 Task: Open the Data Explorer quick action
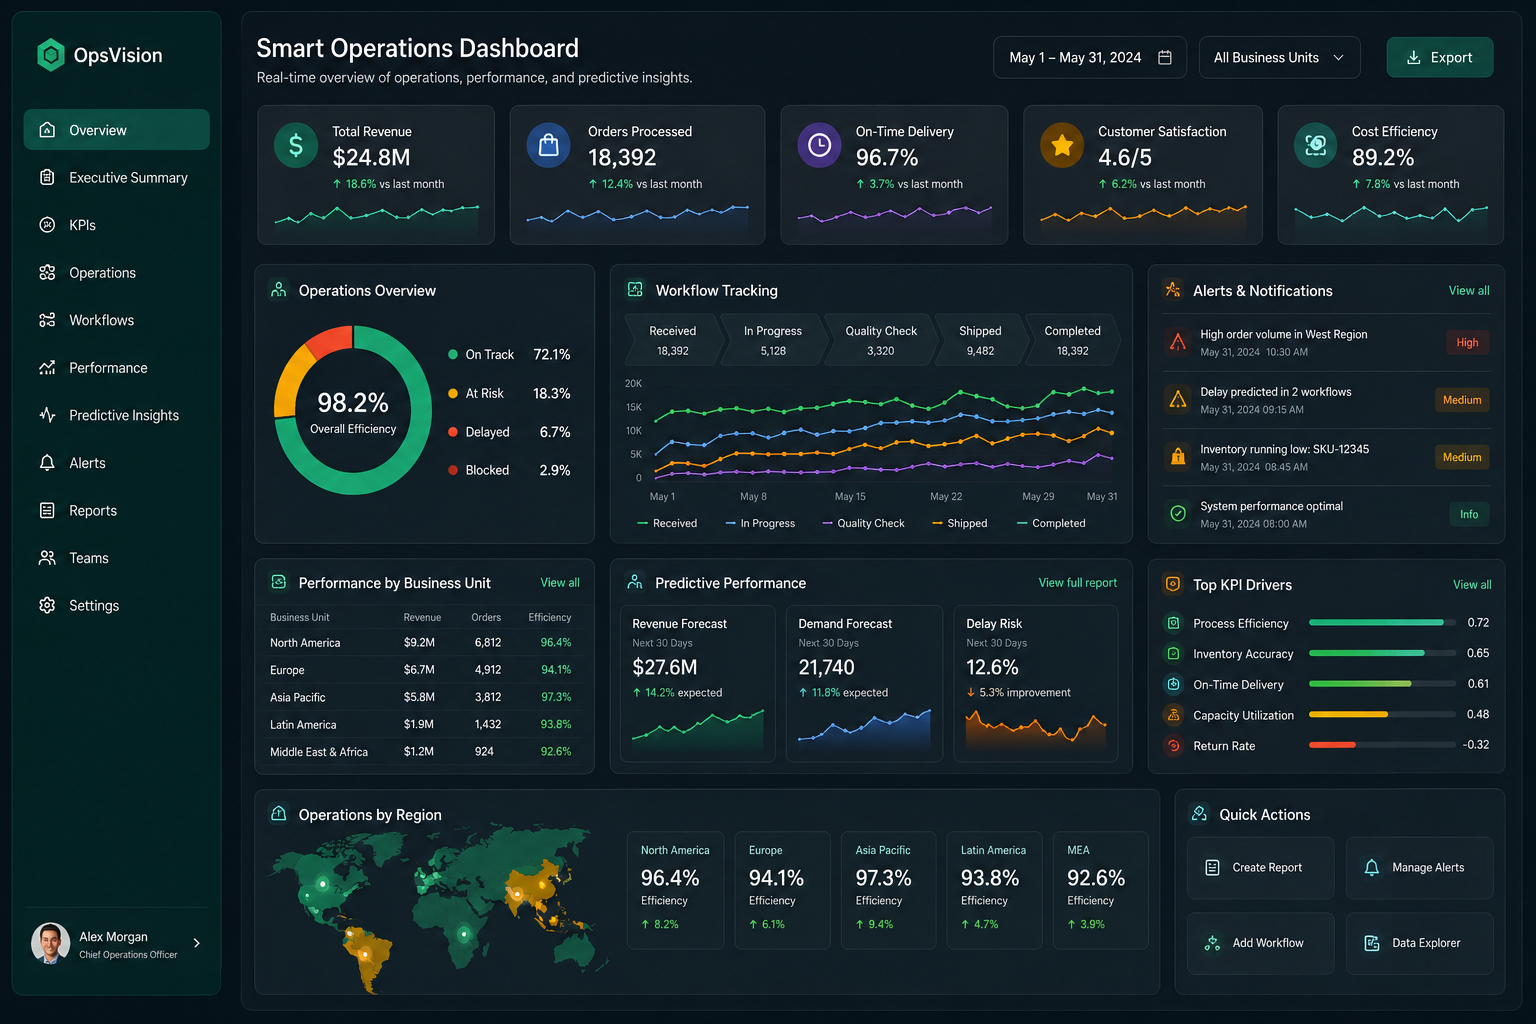[1419, 943]
